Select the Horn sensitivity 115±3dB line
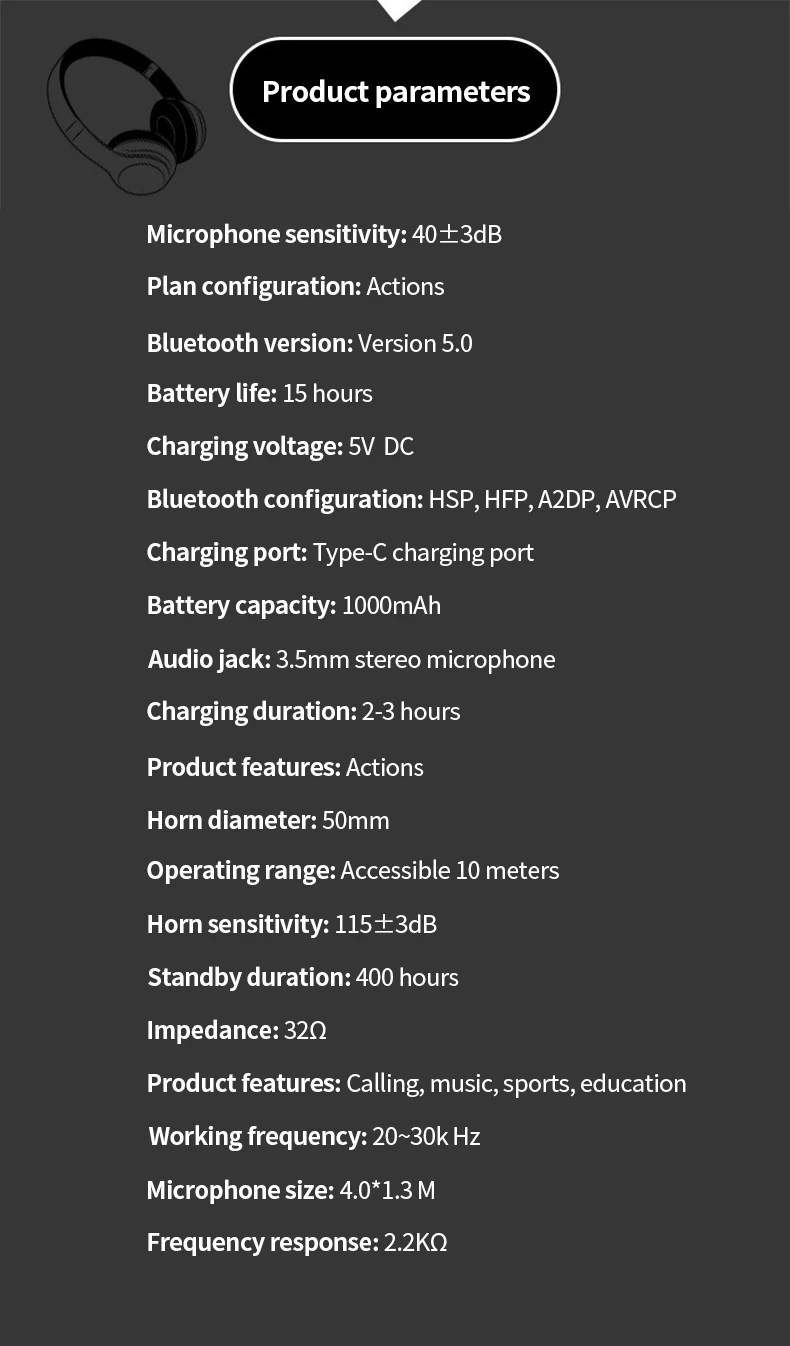Image resolution: width=790 pixels, height=1346 pixels. tap(292, 925)
